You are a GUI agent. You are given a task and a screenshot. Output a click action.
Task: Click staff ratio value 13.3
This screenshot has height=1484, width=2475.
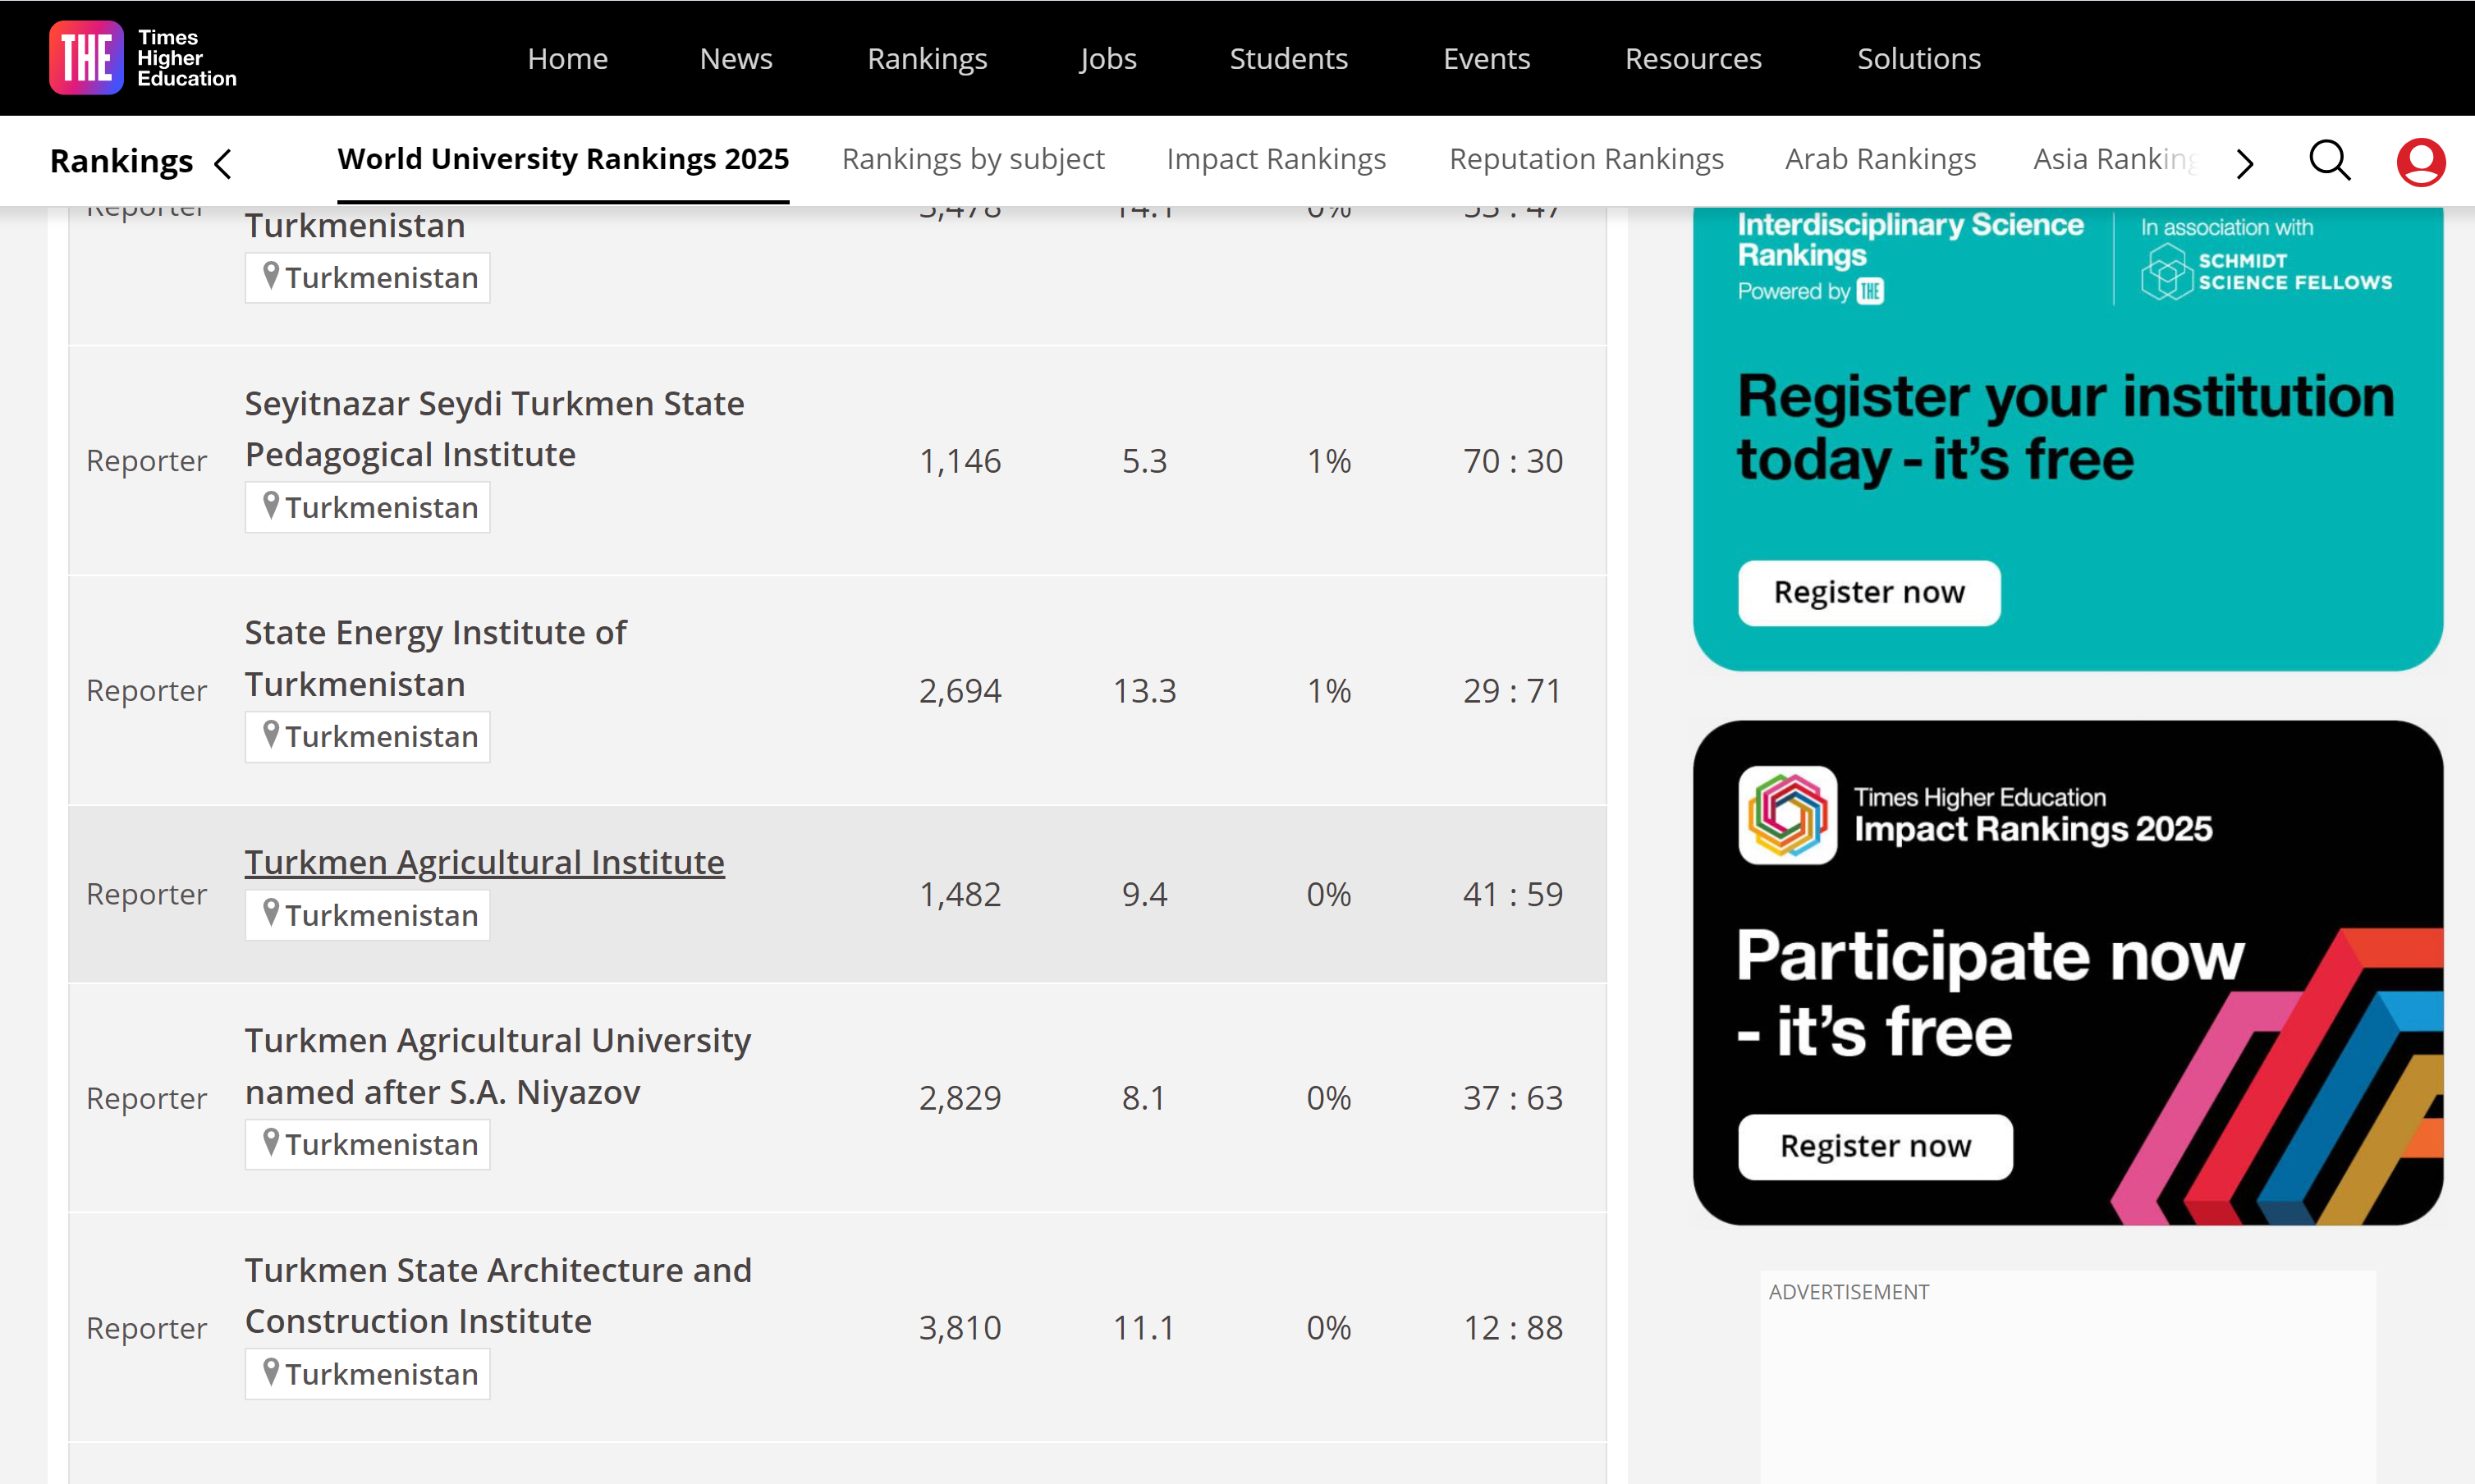[1144, 691]
